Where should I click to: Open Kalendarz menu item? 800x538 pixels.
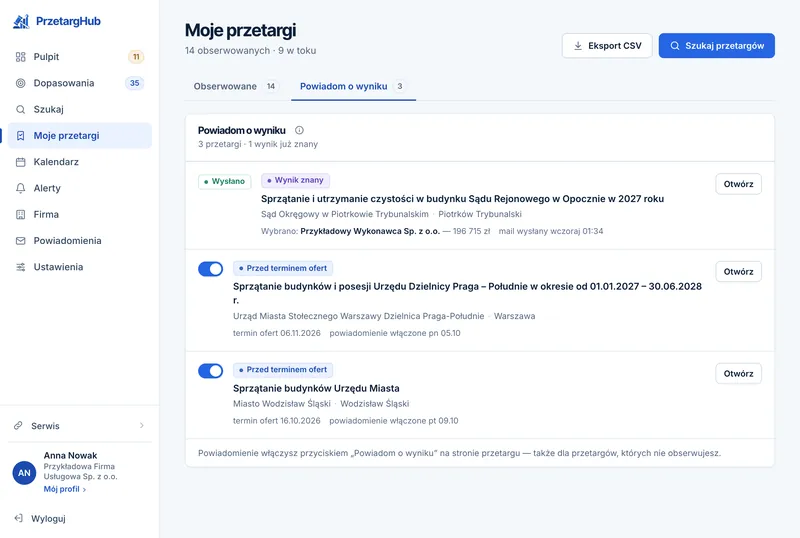[x=80, y=162]
